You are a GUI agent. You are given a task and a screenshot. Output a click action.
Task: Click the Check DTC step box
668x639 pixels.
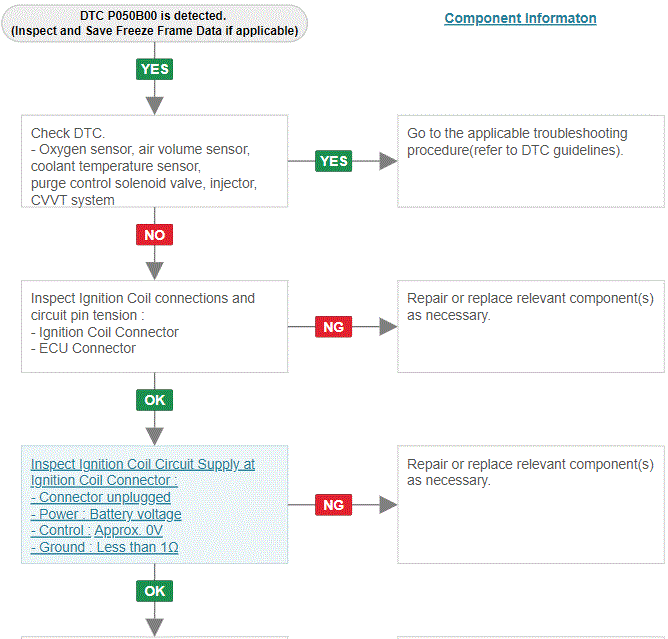point(155,161)
